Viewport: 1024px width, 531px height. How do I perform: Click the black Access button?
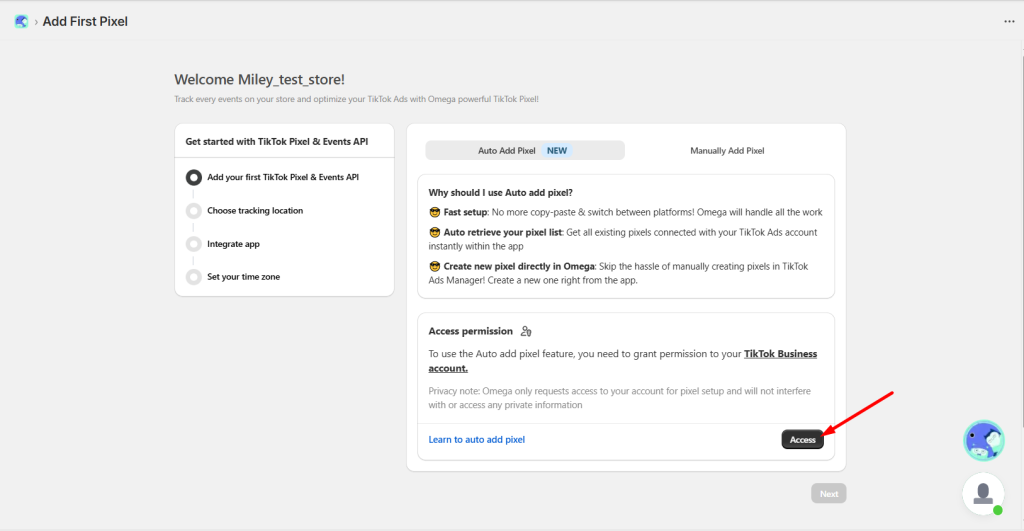click(x=803, y=440)
